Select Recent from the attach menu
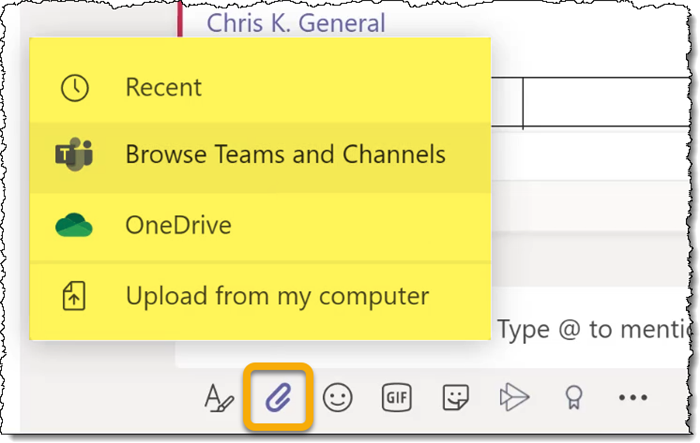The width and height of the screenshot is (700, 443). coord(163,88)
